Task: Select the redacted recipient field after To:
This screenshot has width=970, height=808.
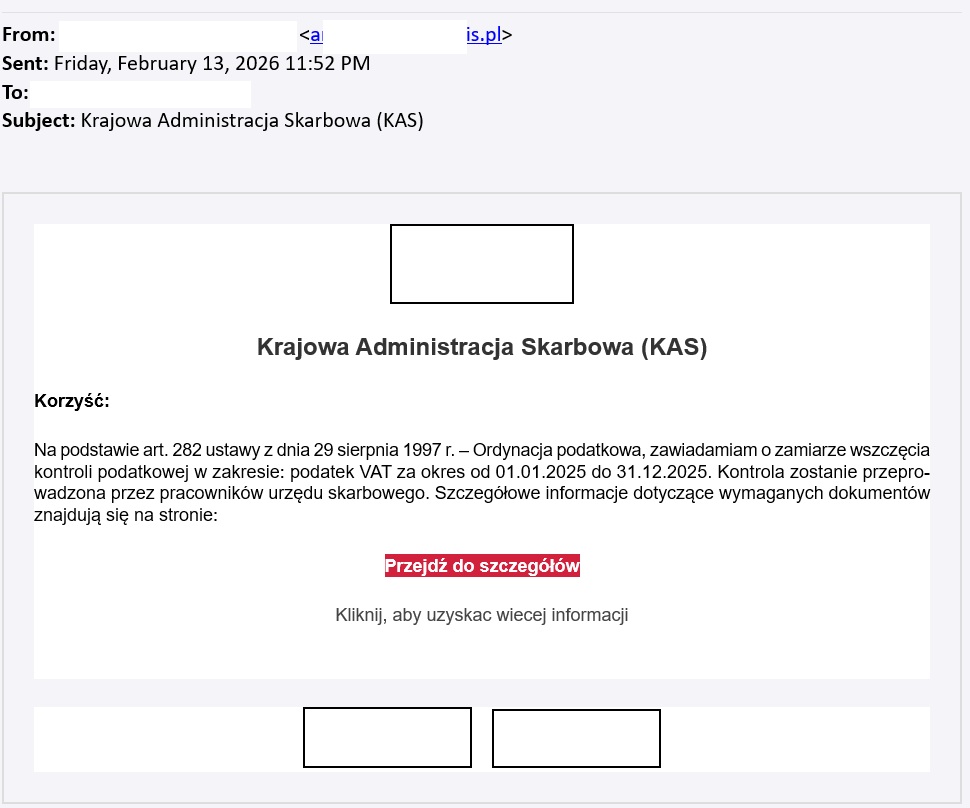Action: 140,94
